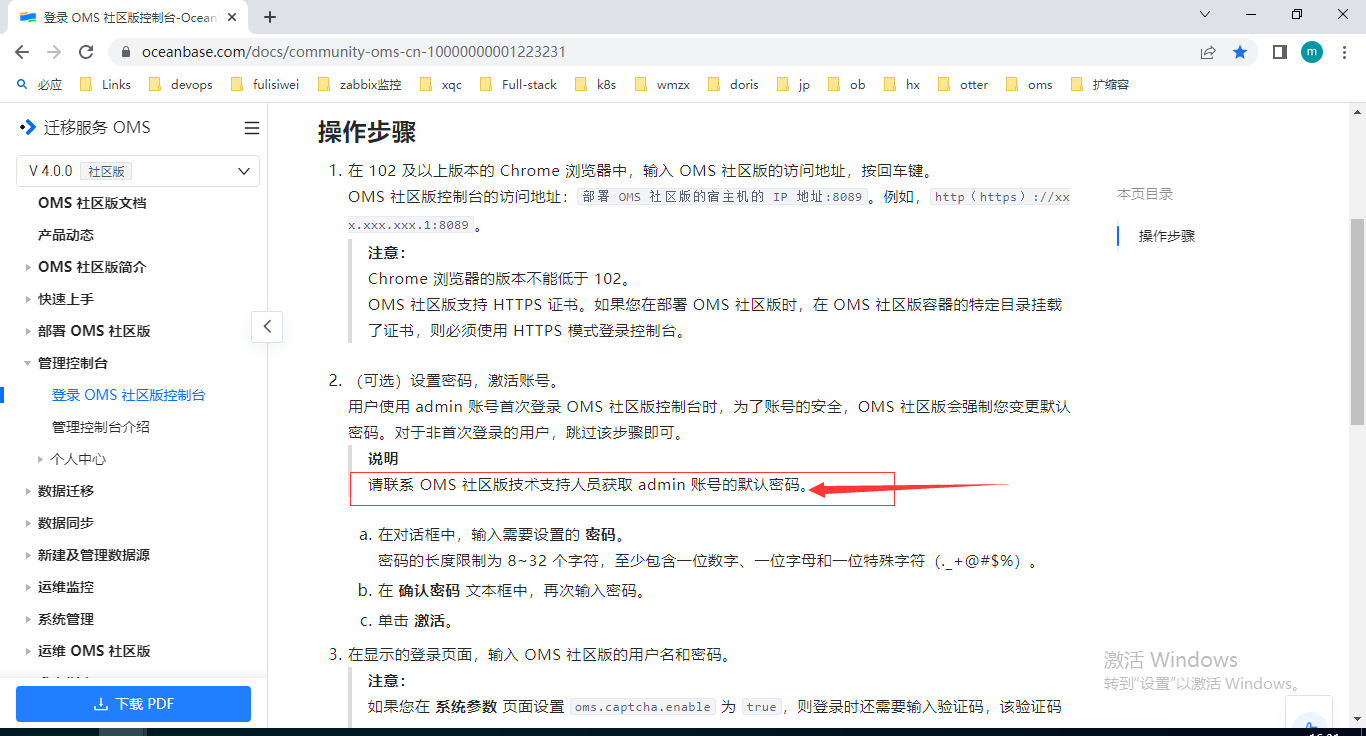Expand the 数据同步 section
Screen dimensions: 1366x736
[x=28, y=523]
